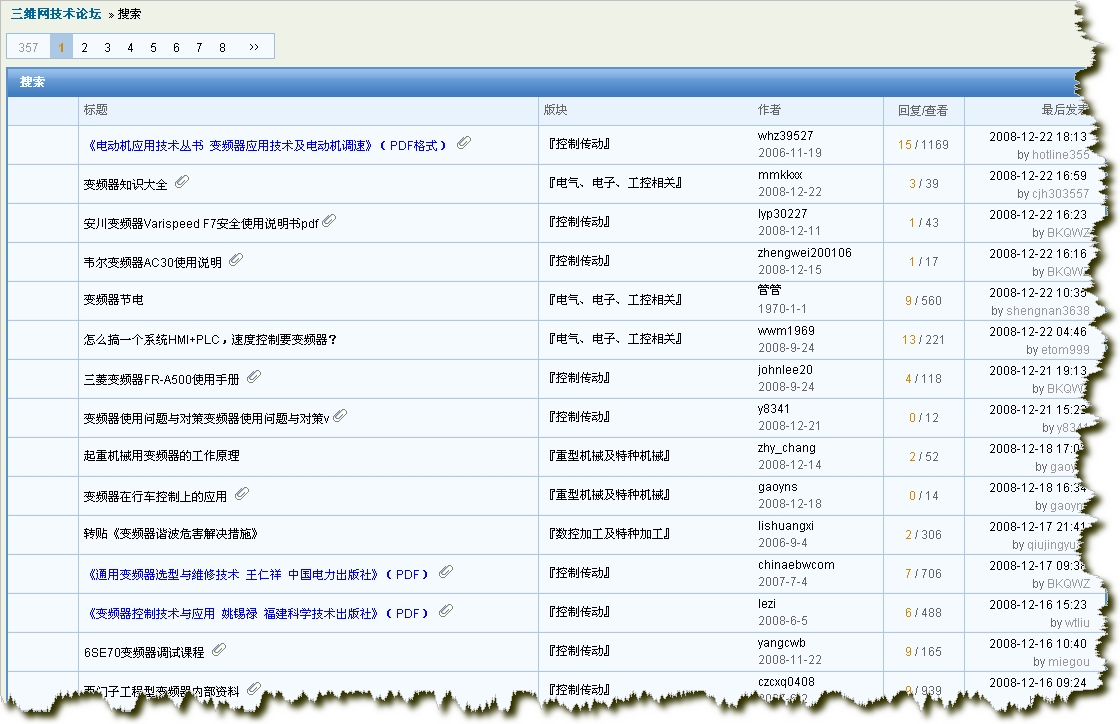The width and height of the screenshot is (1120, 724).
Task: Click attachment icon beside 《电动机应用技术丛书》 thread
Action: 464,143
